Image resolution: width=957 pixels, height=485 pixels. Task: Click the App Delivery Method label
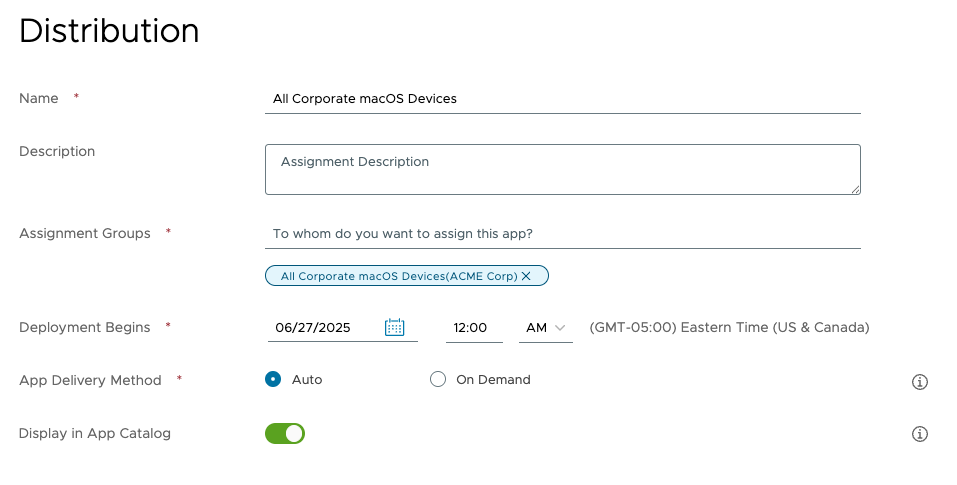pyautogui.click(x=90, y=380)
